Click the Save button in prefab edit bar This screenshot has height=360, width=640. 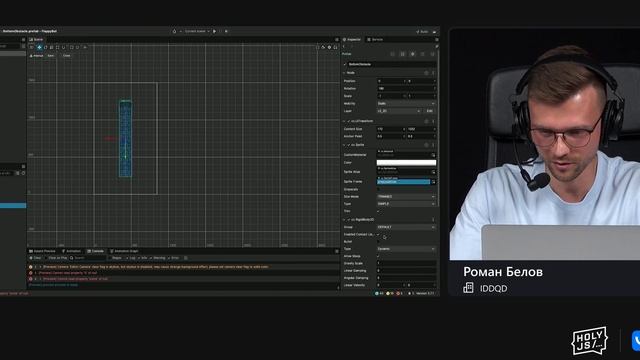tap(51, 56)
